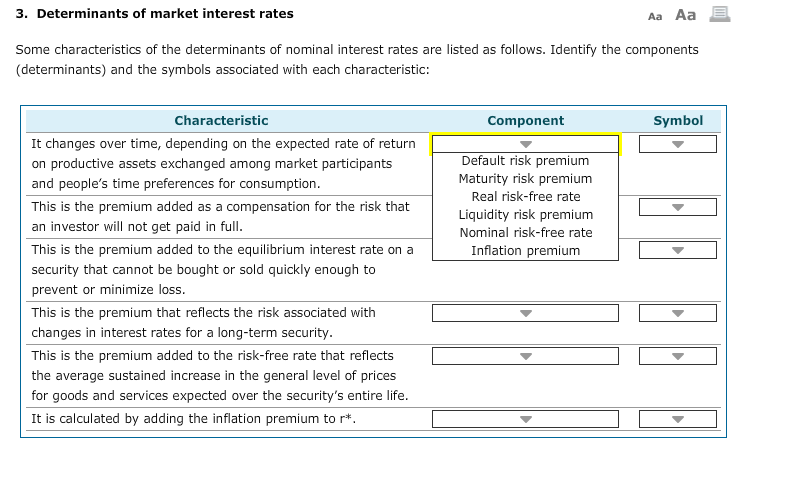809x486 pixels.
Task: Open Component dropdown for long-term security risk row
Action: [525, 313]
